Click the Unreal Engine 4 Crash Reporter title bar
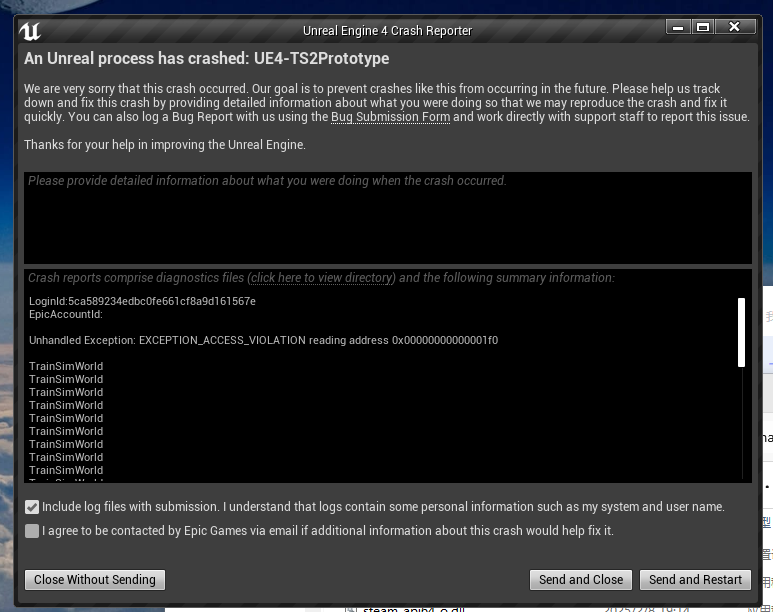 point(387,31)
